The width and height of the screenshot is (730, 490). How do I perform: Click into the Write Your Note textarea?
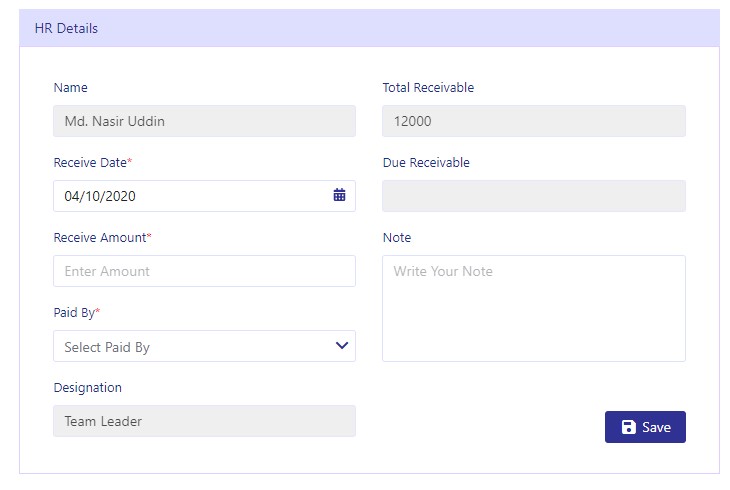534,308
